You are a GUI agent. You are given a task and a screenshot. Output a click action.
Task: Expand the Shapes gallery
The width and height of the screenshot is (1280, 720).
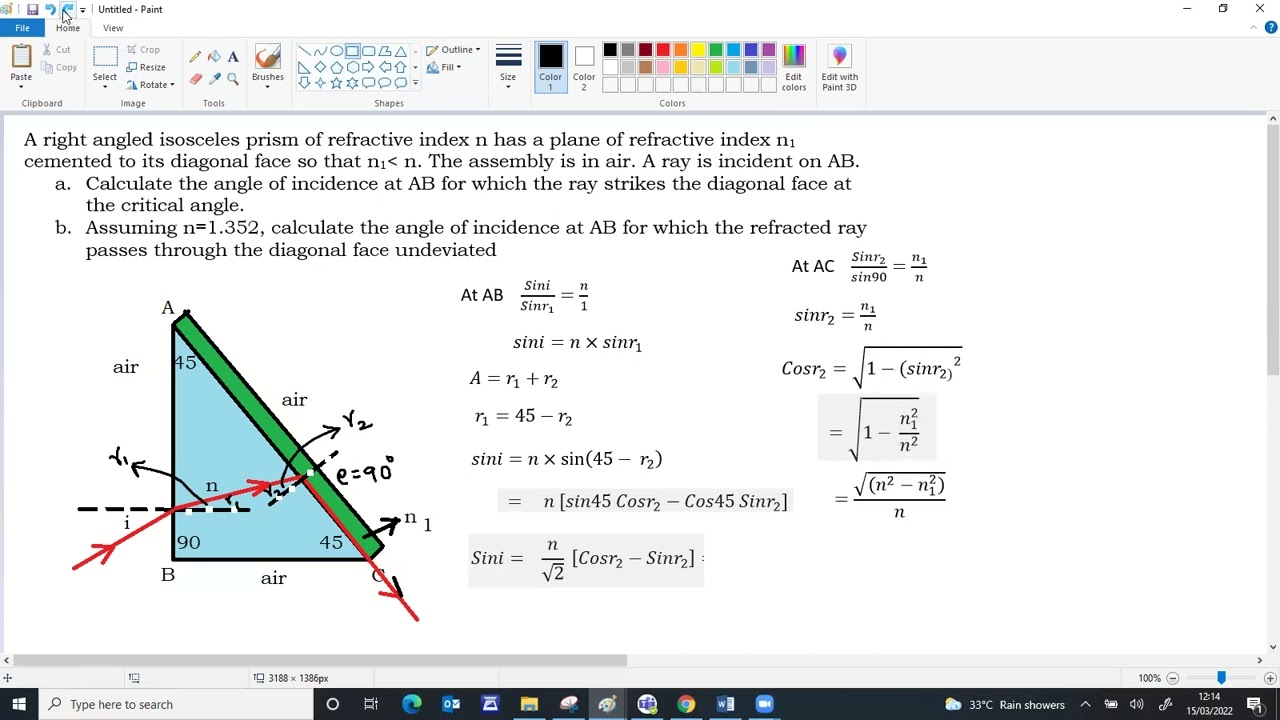(415, 83)
